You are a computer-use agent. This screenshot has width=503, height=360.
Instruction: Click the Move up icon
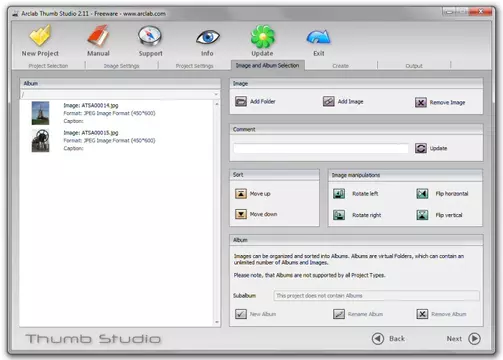tap(241, 194)
